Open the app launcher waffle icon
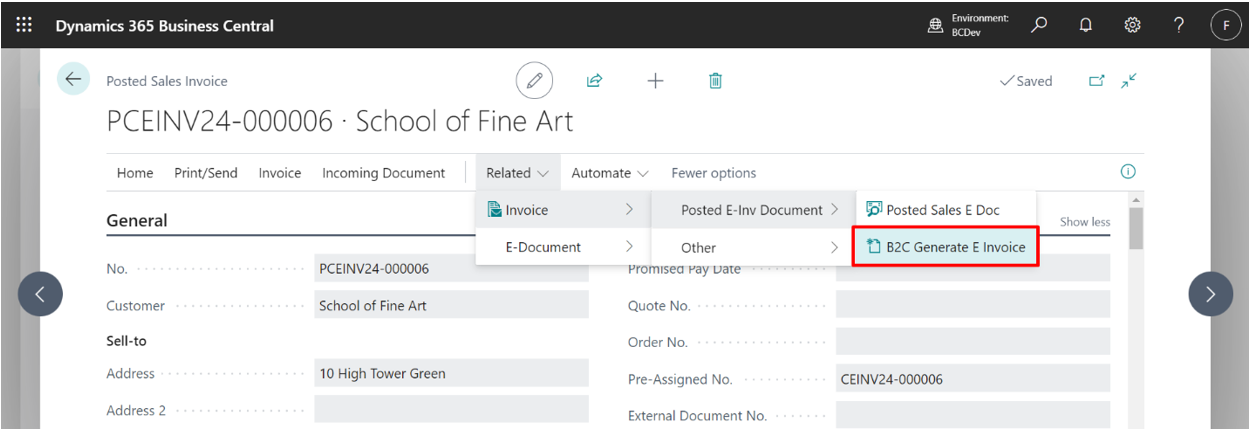The height and width of the screenshot is (430, 1250). (24, 25)
